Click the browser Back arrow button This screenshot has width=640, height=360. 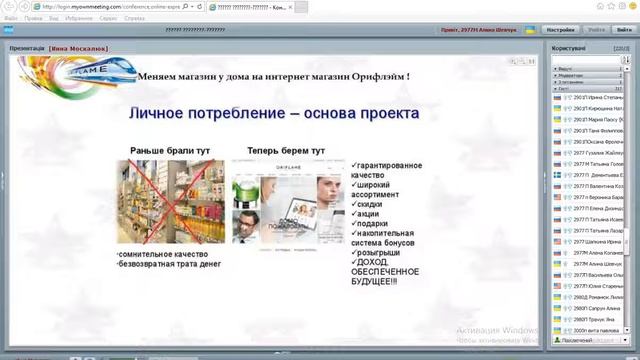(x=9, y=6)
